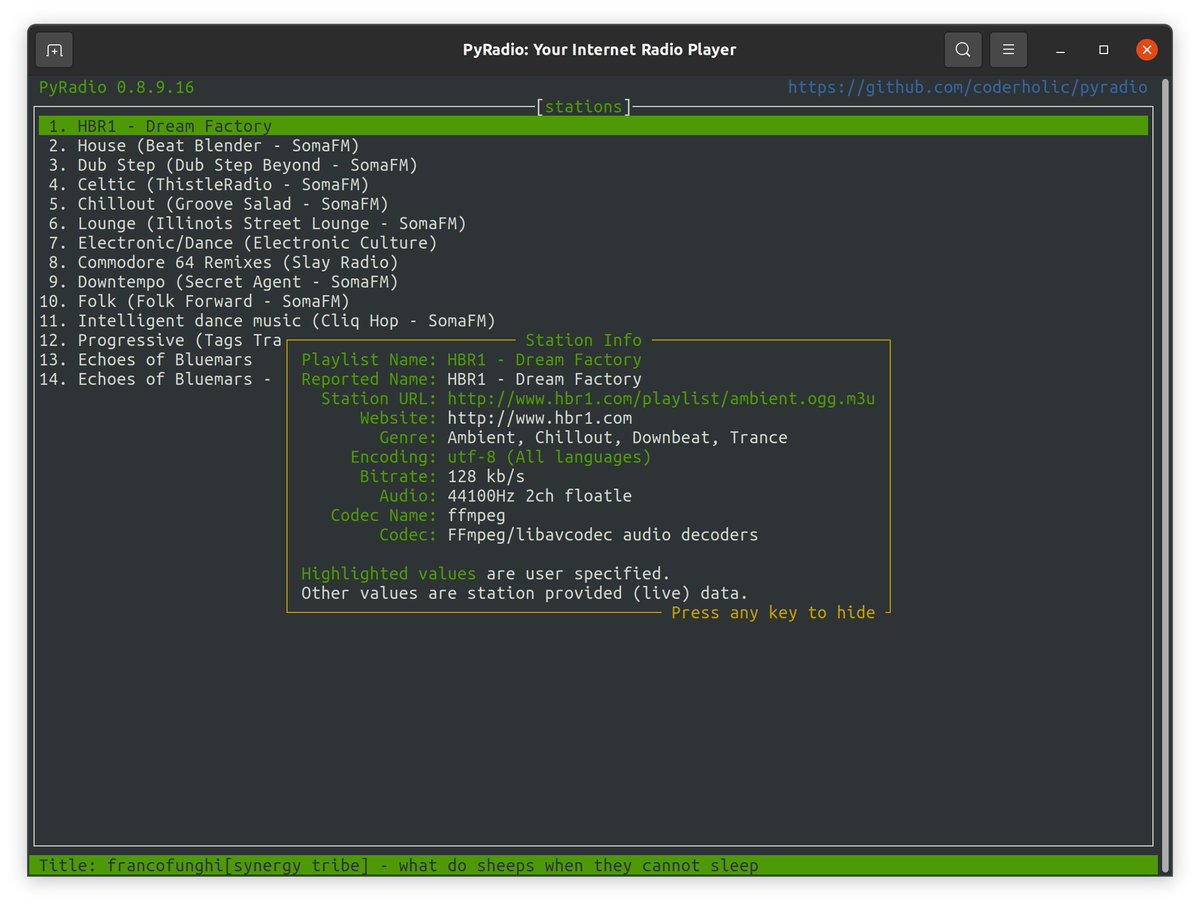Click the Encoding value utf-8 (All languages)

549,457
